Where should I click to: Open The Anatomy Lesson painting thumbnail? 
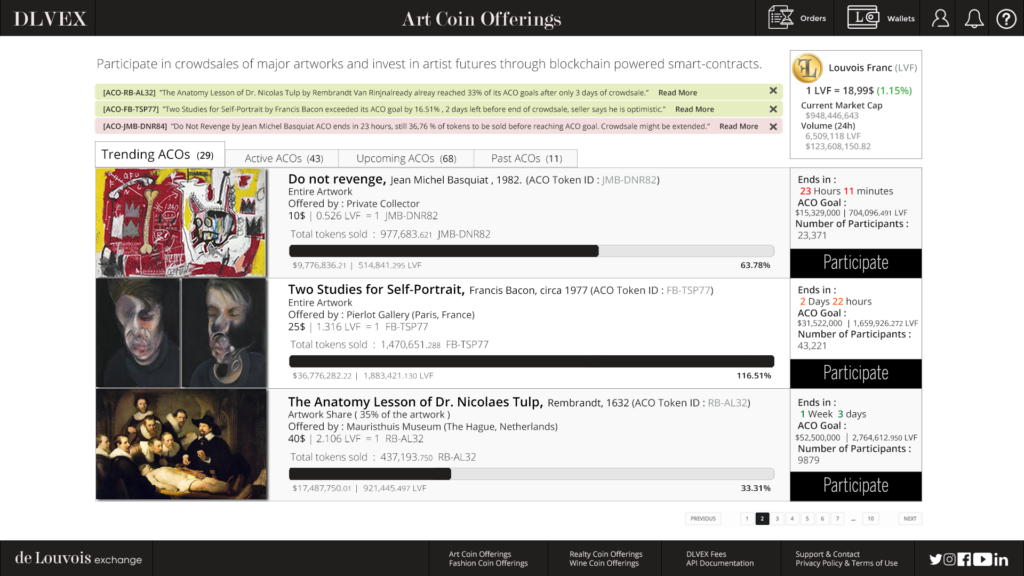tap(182, 444)
